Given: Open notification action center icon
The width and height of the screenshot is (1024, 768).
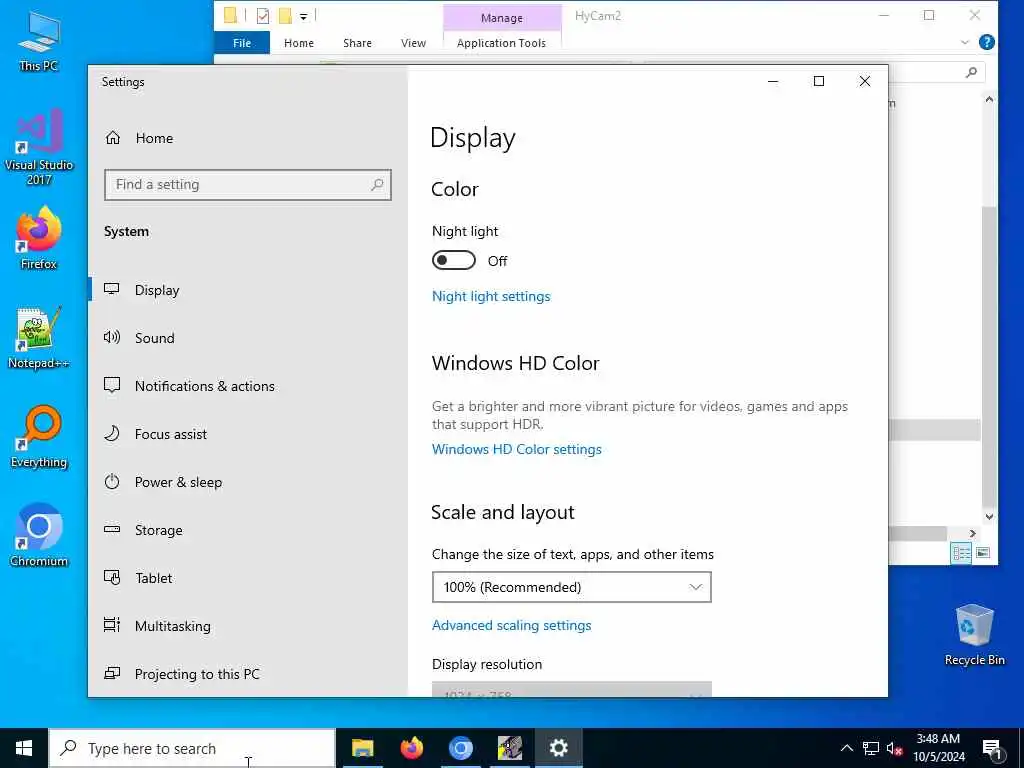Looking at the screenshot, I should pos(992,749).
